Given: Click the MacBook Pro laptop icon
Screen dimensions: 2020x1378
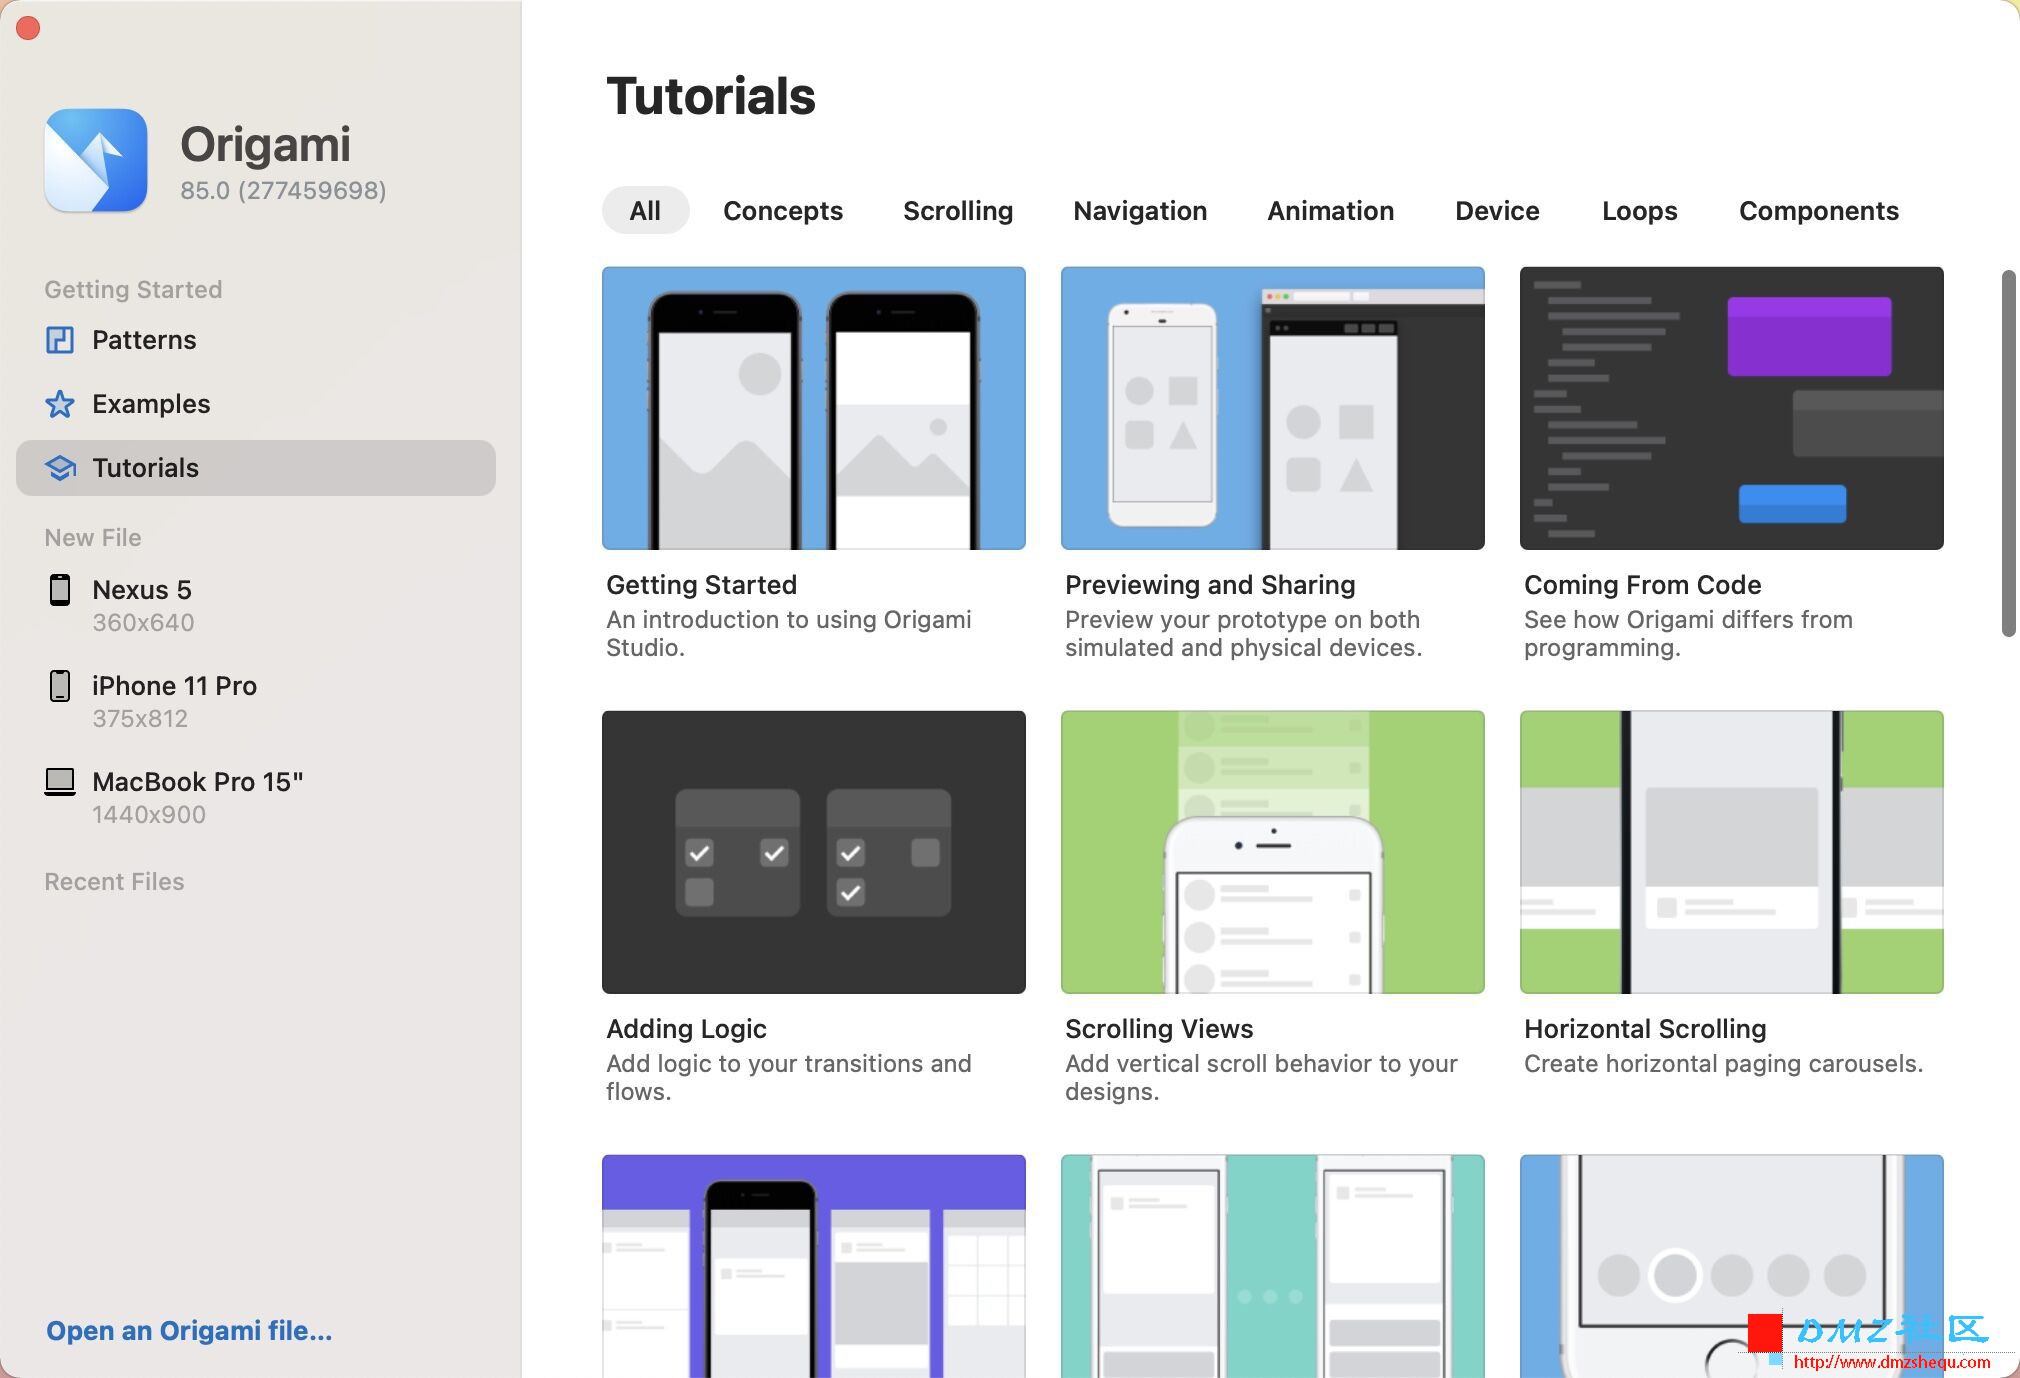Looking at the screenshot, I should click(x=60, y=782).
